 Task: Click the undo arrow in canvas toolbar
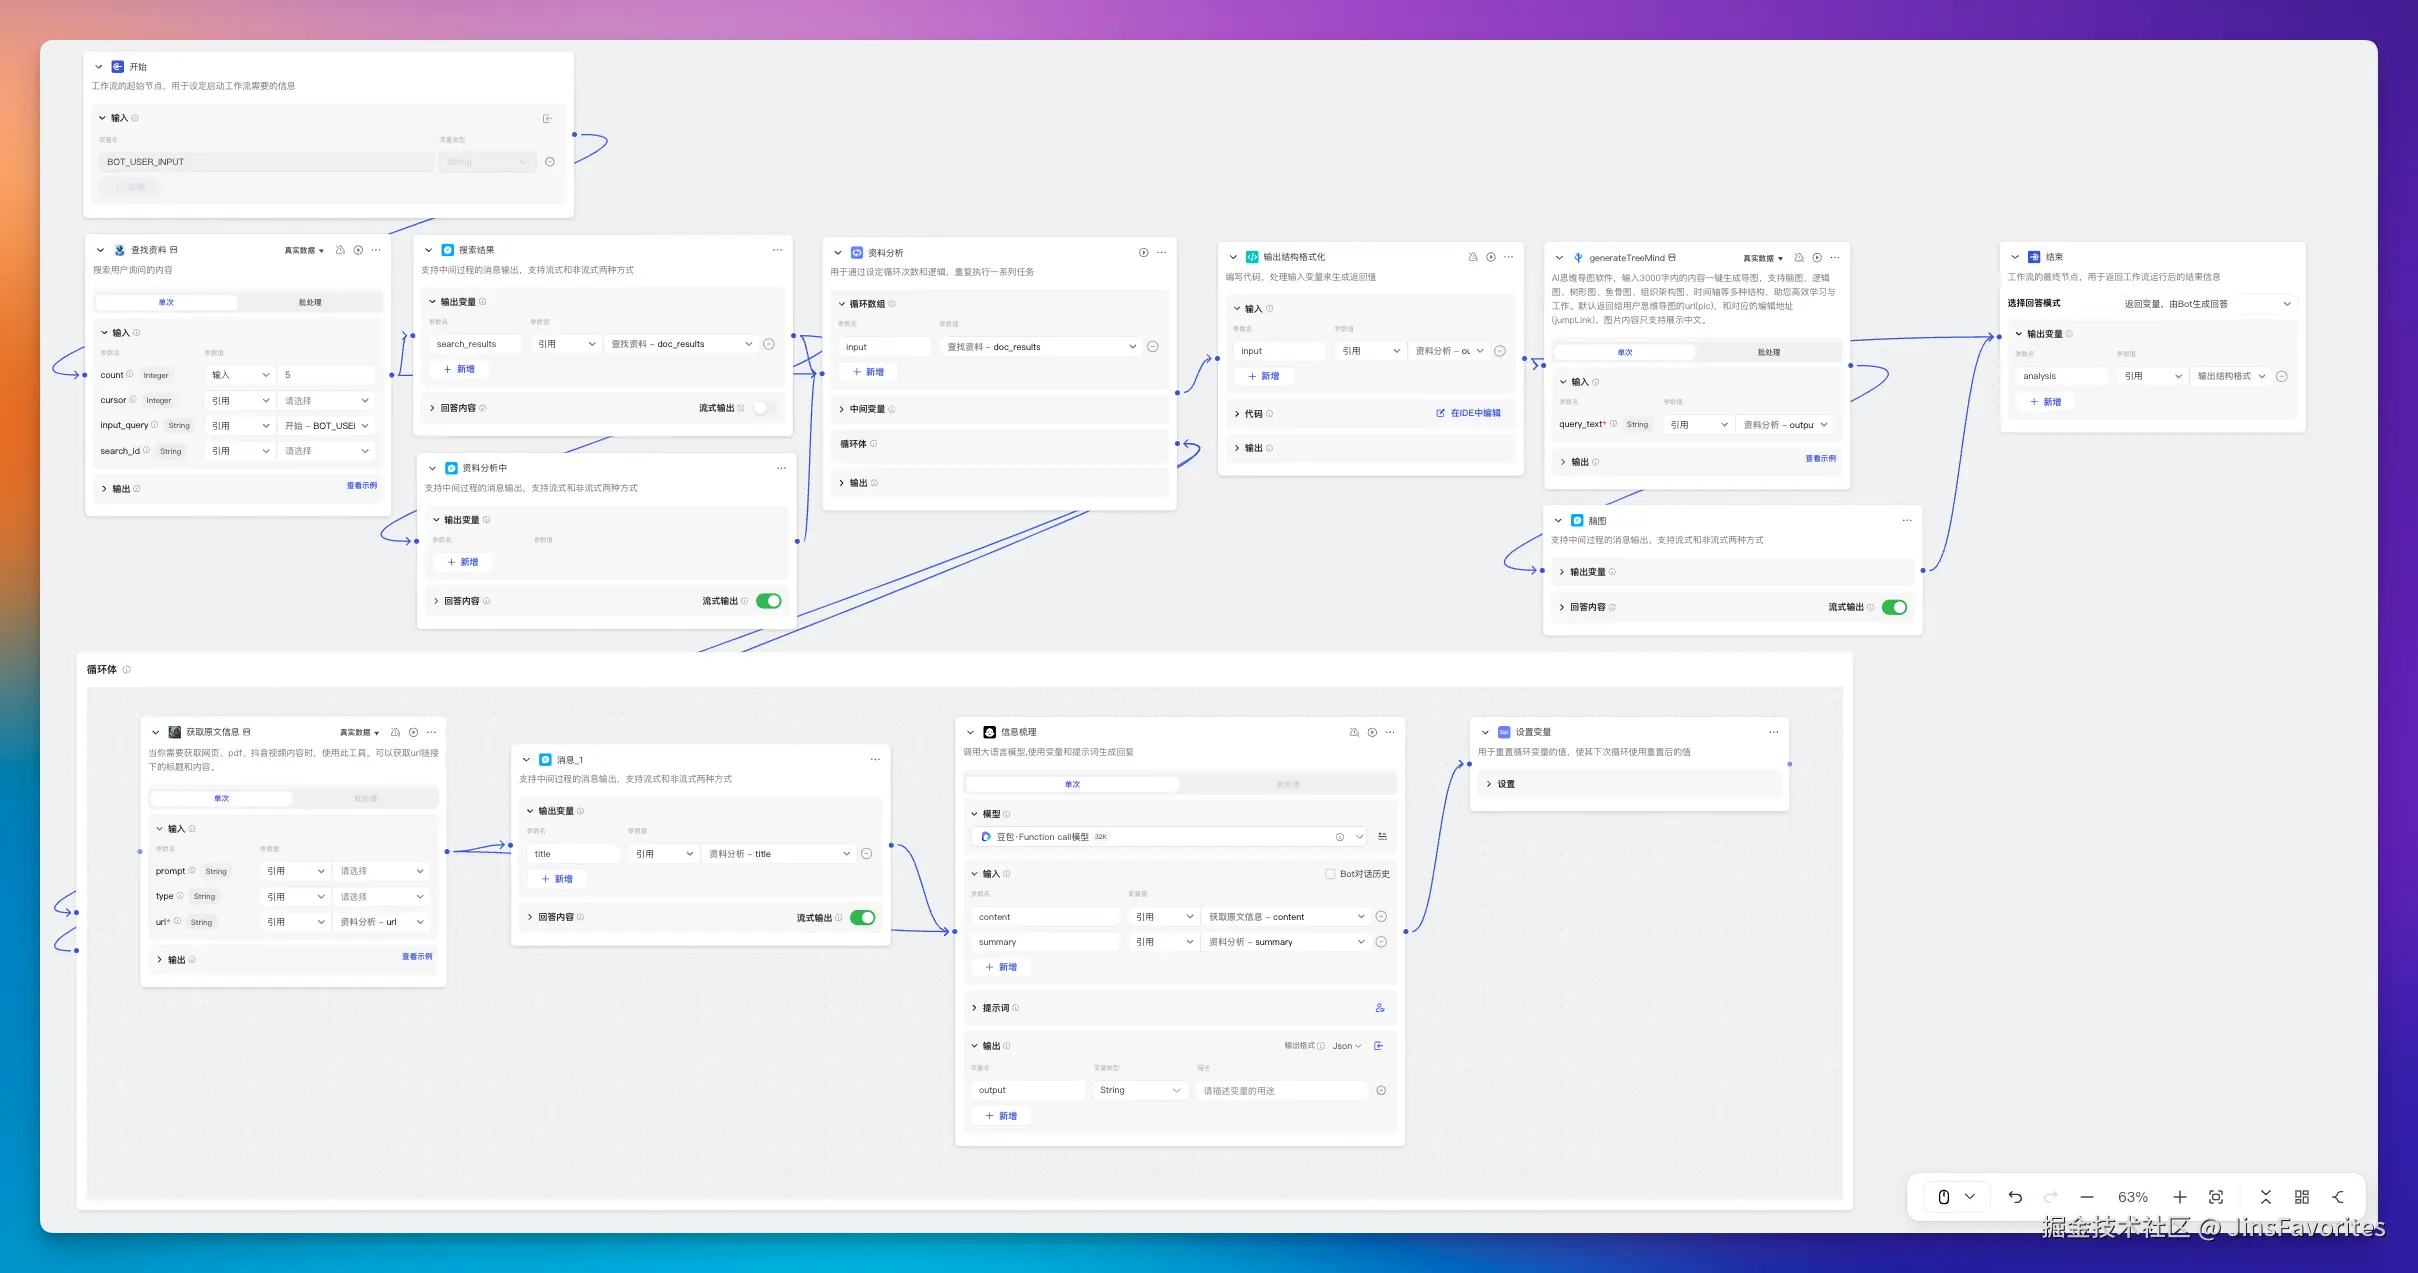point(2015,1197)
